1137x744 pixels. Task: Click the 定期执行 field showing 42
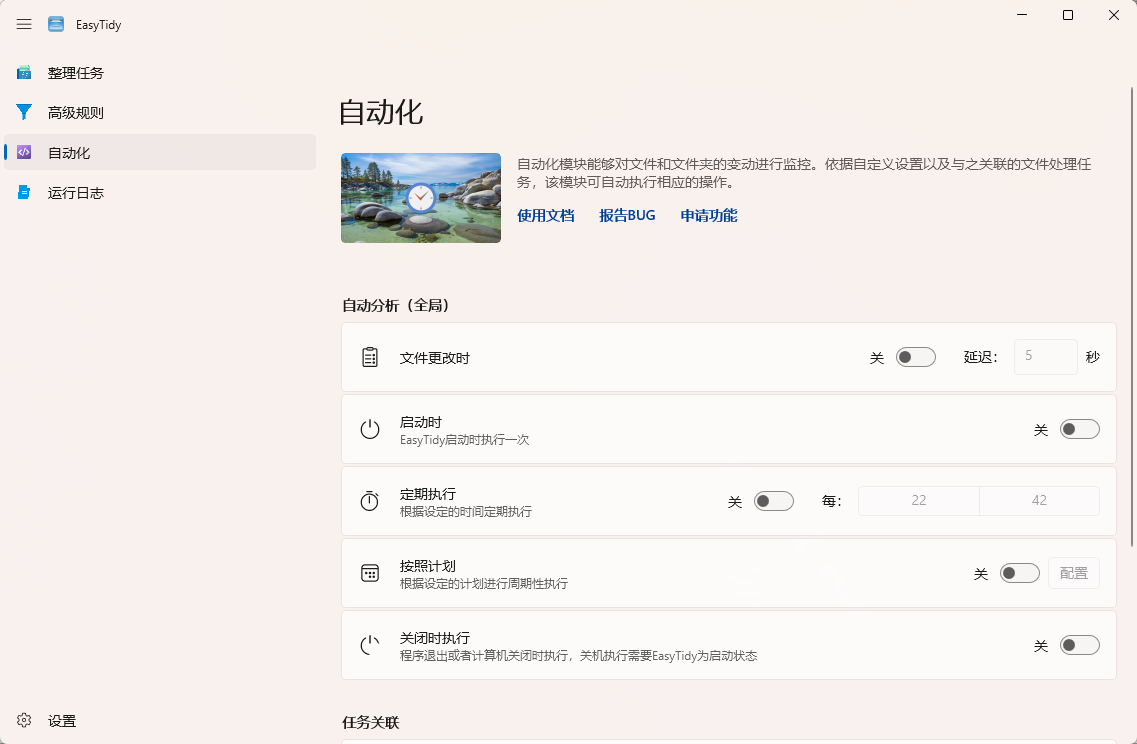pyautogui.click(x=1039, y=500)
